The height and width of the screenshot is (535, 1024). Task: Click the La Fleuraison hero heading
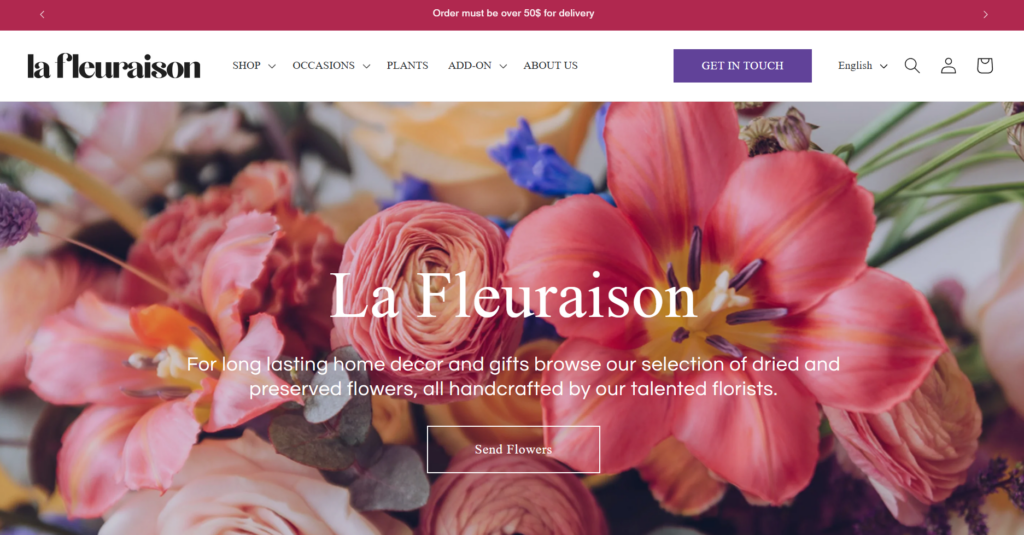513,296
